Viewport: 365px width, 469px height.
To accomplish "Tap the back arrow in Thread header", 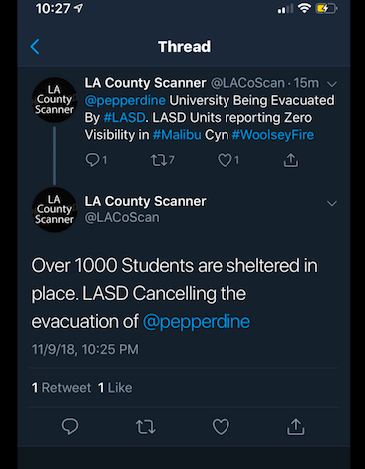I will click(x=35, y=46).
